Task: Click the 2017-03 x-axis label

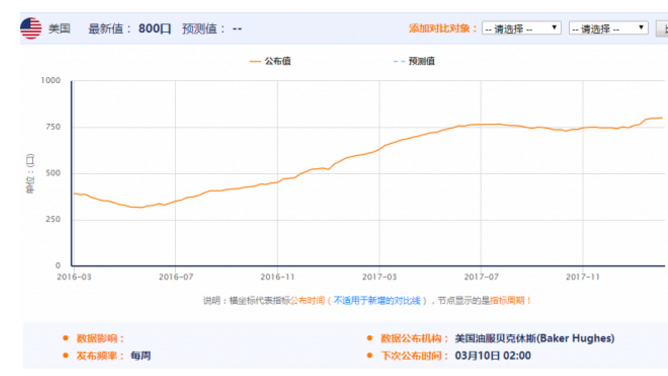Action: coord(379,277)
